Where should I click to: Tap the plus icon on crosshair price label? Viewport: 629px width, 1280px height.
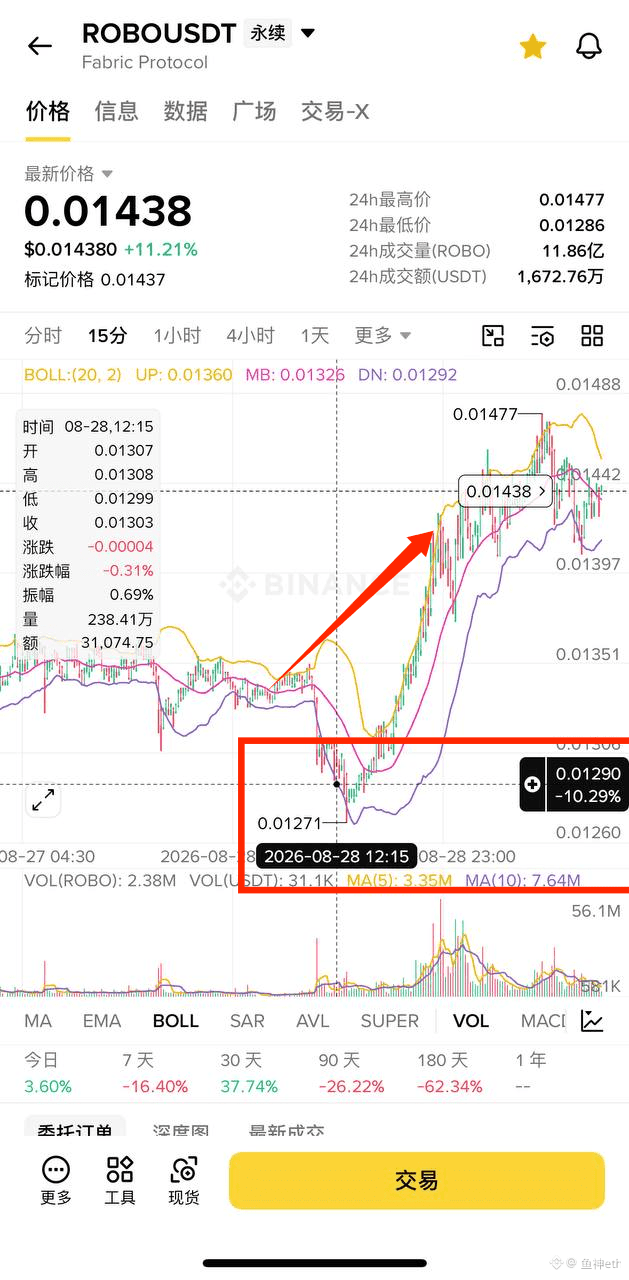532,785
